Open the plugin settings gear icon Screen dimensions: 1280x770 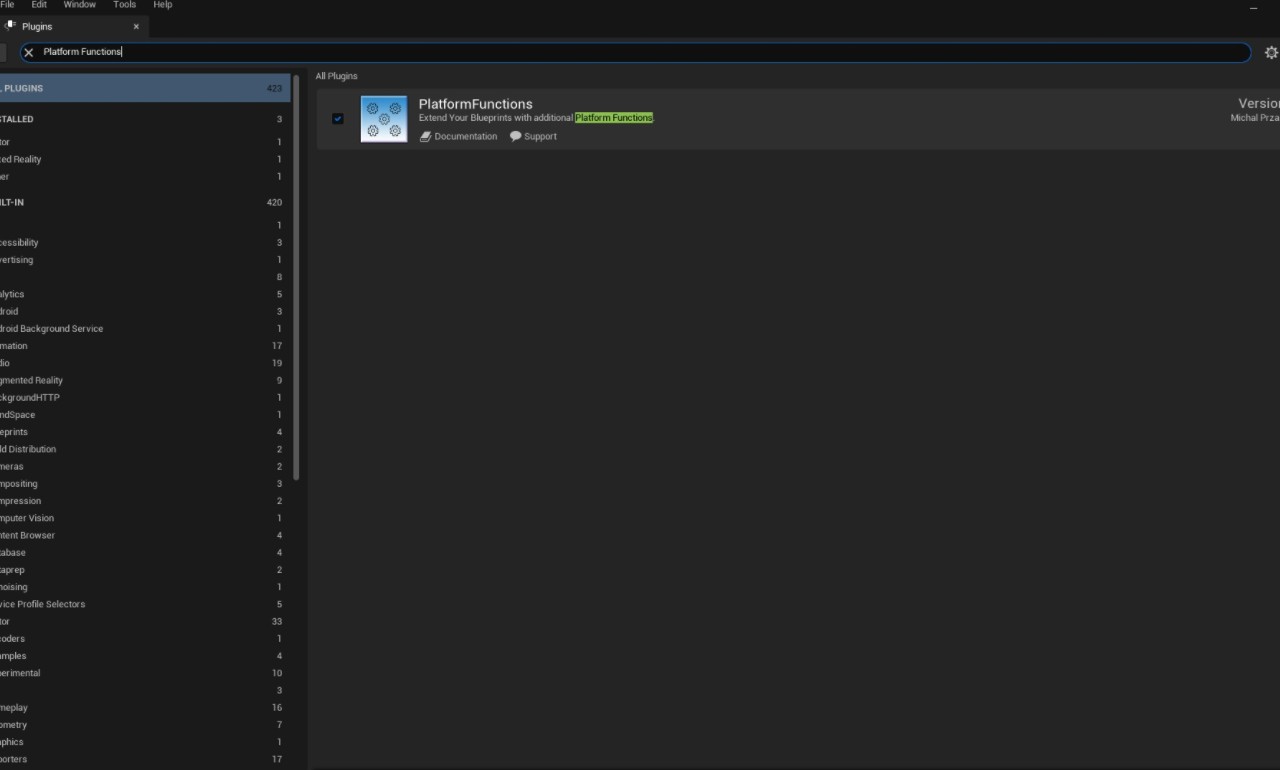point(1271,52)
